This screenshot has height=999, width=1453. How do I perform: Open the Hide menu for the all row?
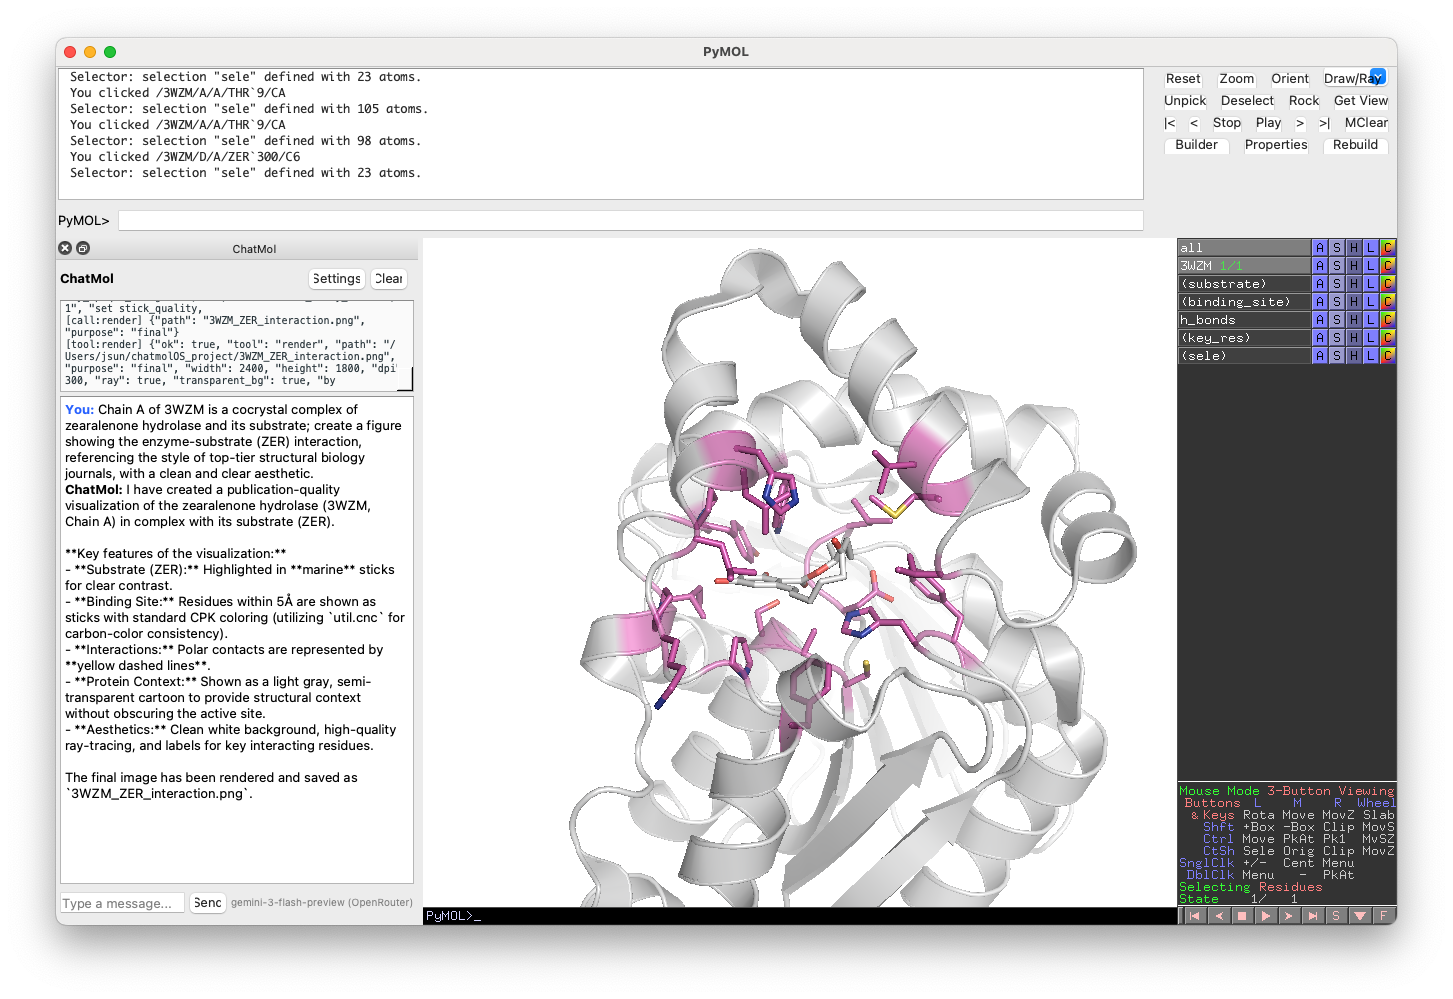coord(1354,248)
